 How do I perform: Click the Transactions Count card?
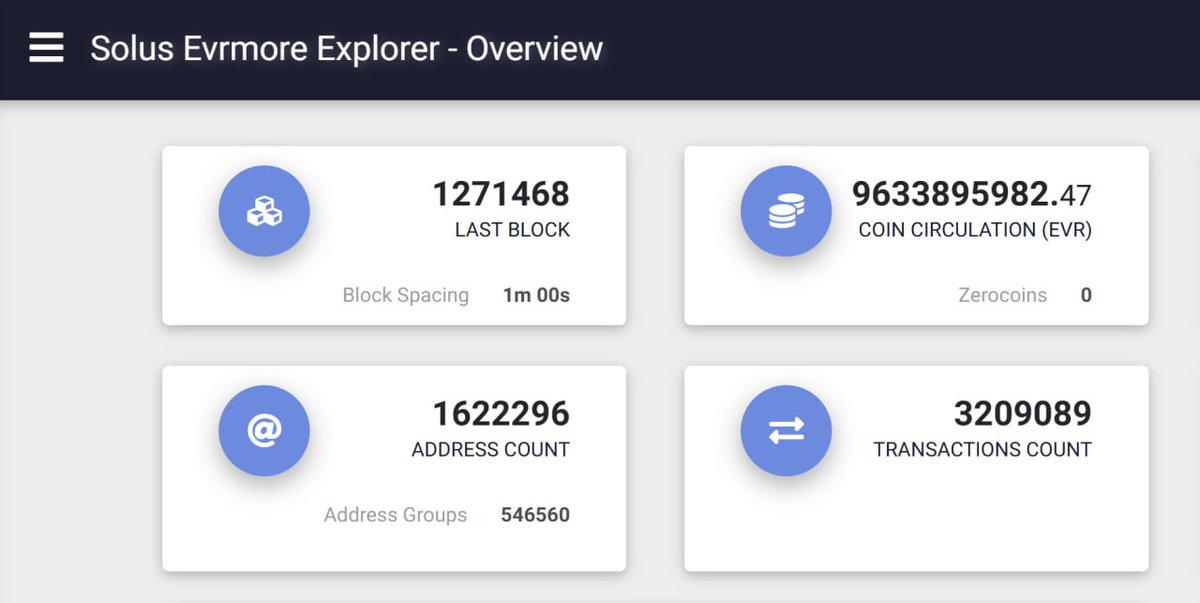(x=915, y=467)
